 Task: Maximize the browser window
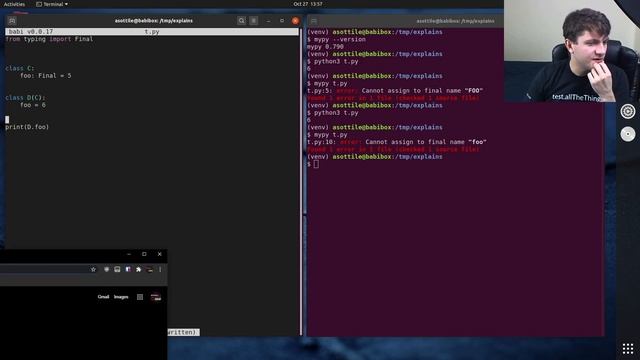(x=144, y=254)
